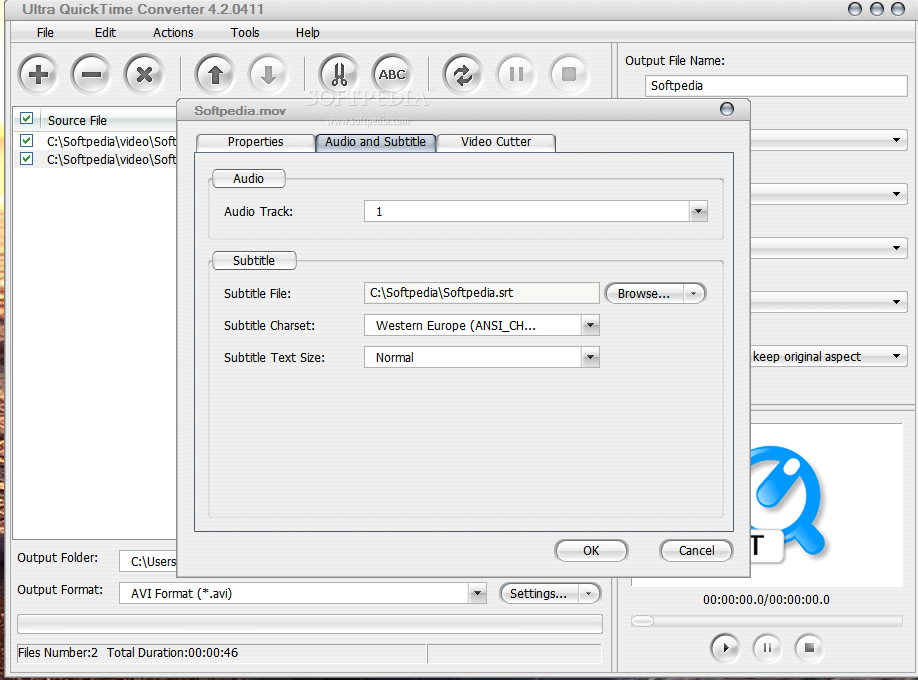The image size is (918, 680).
Task: Click the conversion progress bar
Action: (x=310, y=624)
